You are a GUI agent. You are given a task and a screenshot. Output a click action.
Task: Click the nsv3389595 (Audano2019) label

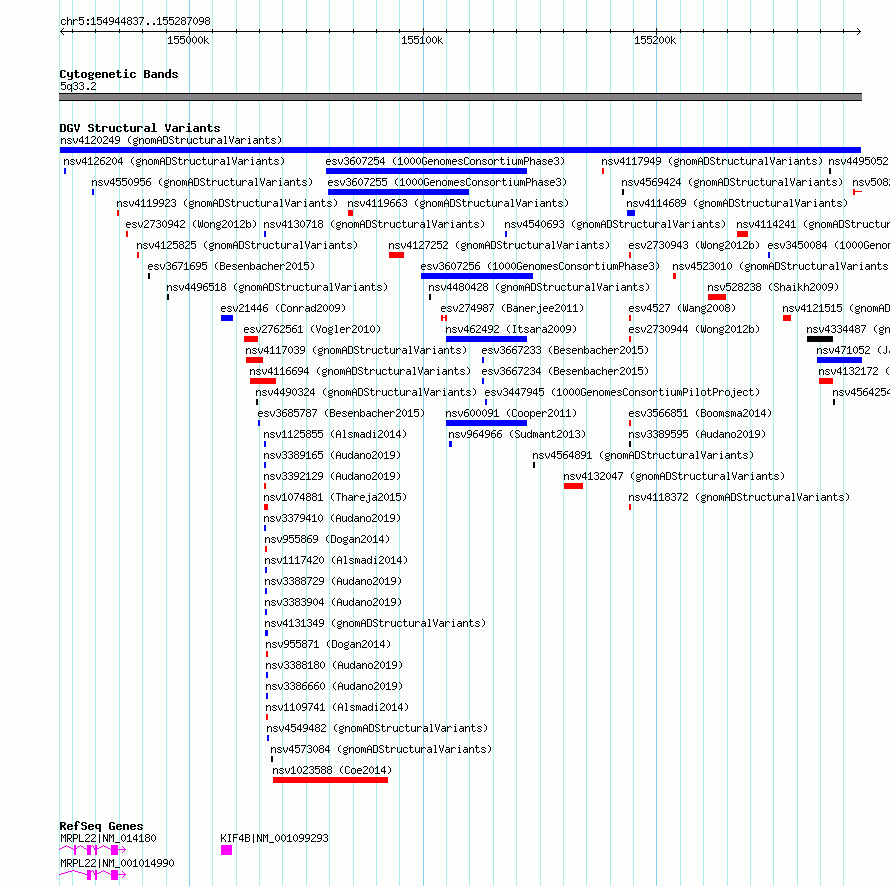click(697, 434)
